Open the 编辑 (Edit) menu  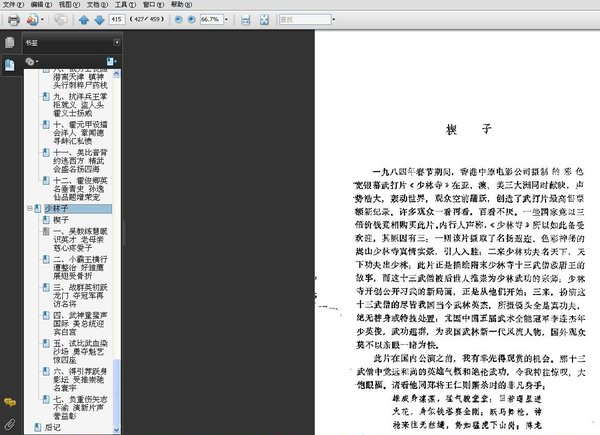[x=41, y=4]
